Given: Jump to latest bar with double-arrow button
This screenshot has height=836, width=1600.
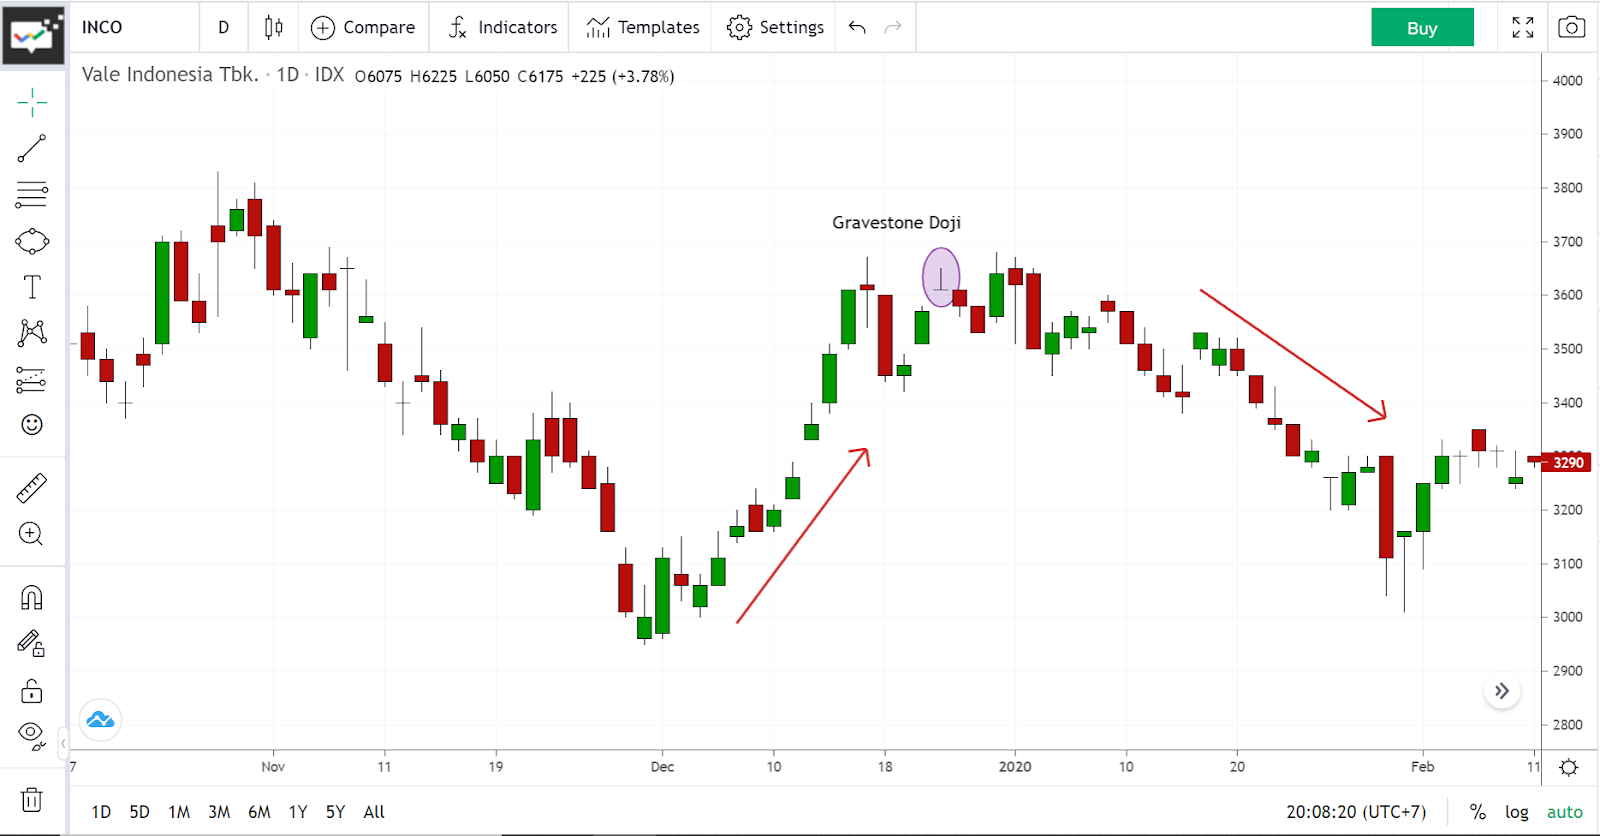Looking at the screenshot, I should [x=1502, y=691].
